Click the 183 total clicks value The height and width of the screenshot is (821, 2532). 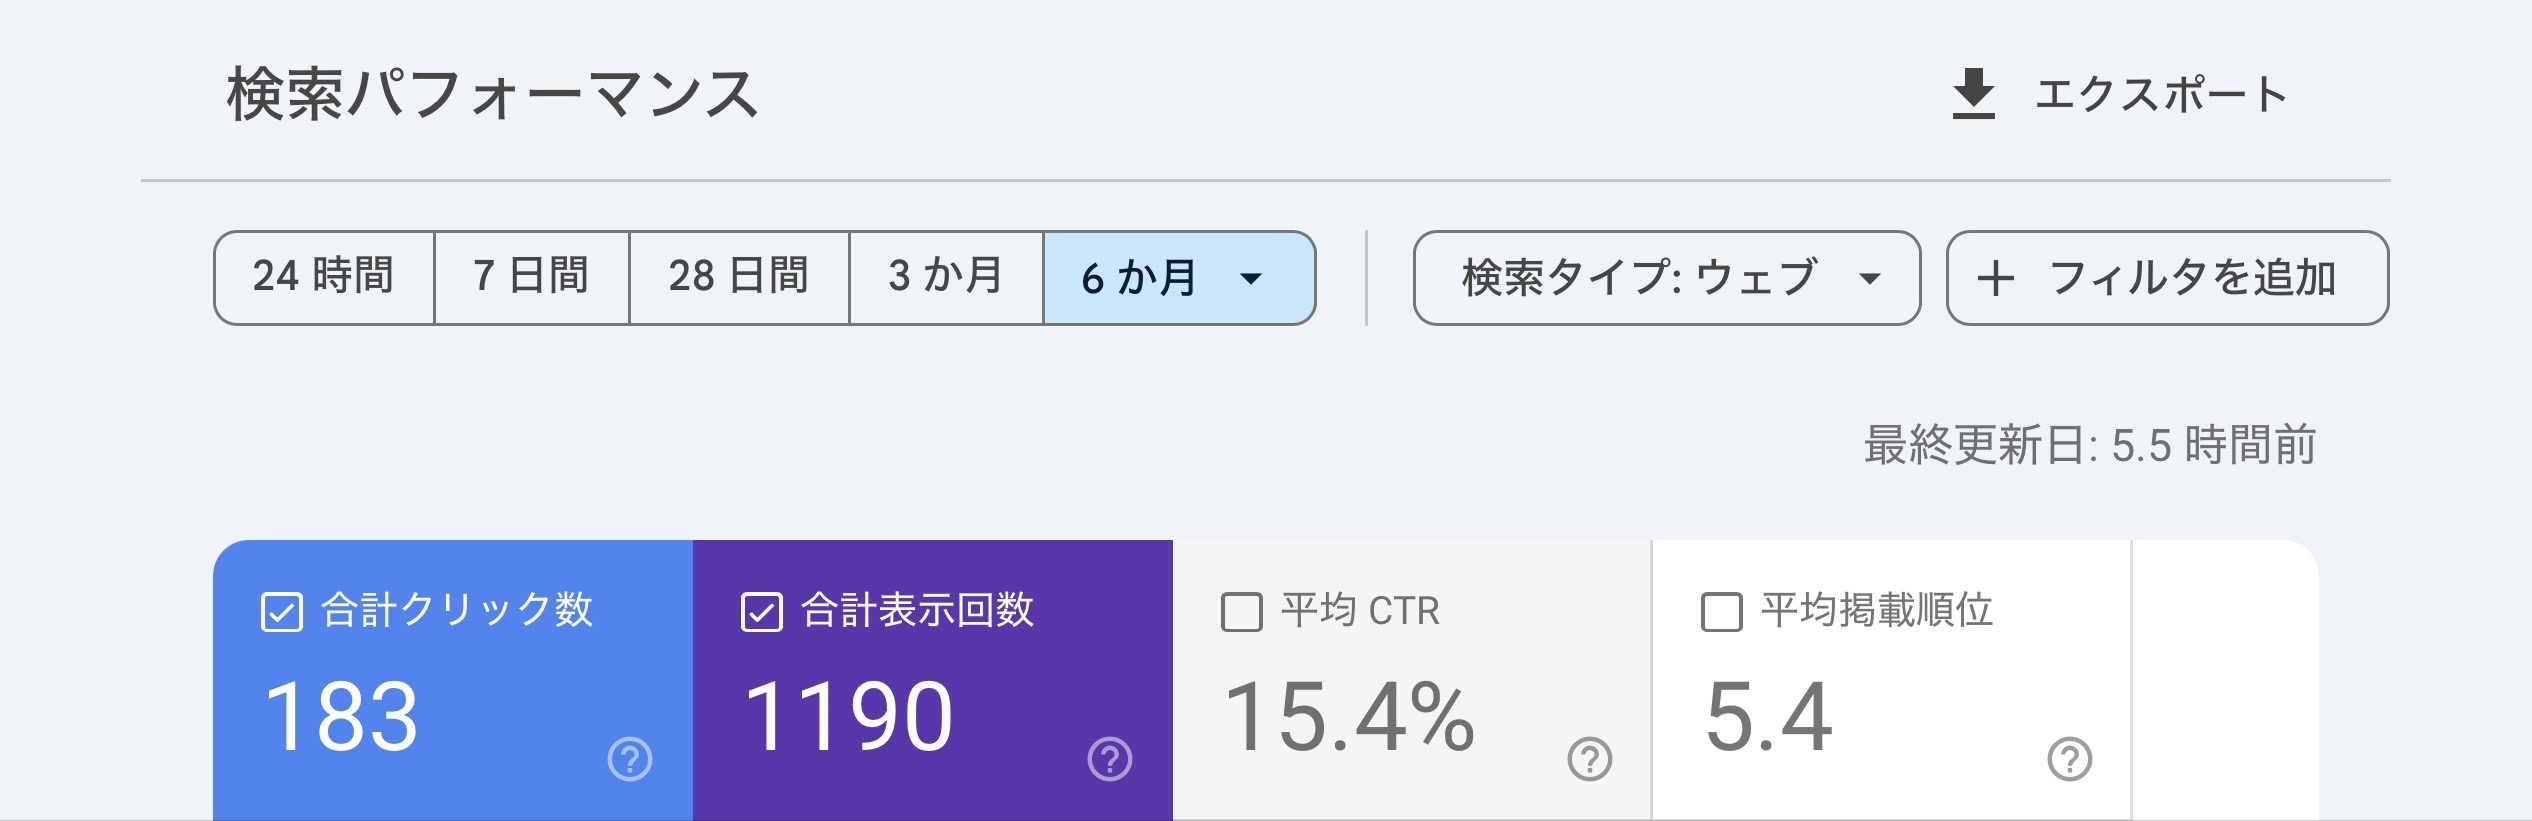[x=341, y=716]
